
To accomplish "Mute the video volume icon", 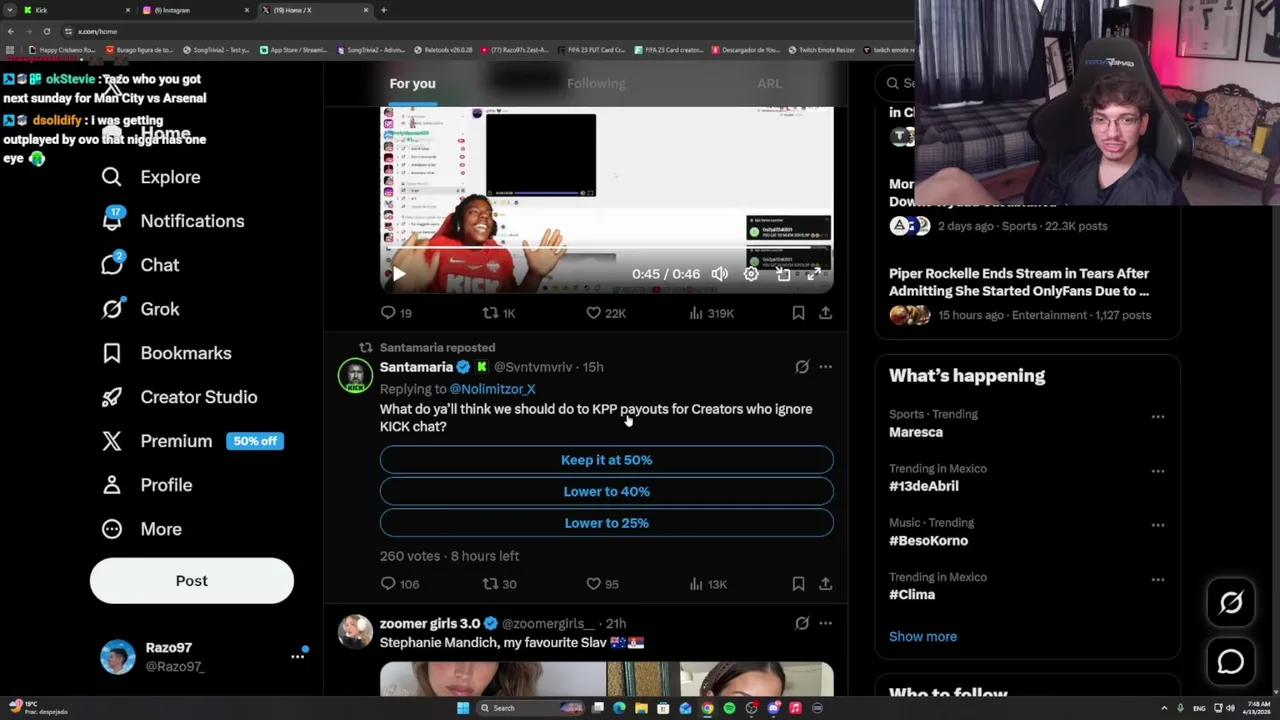I will tap(719, 274).
